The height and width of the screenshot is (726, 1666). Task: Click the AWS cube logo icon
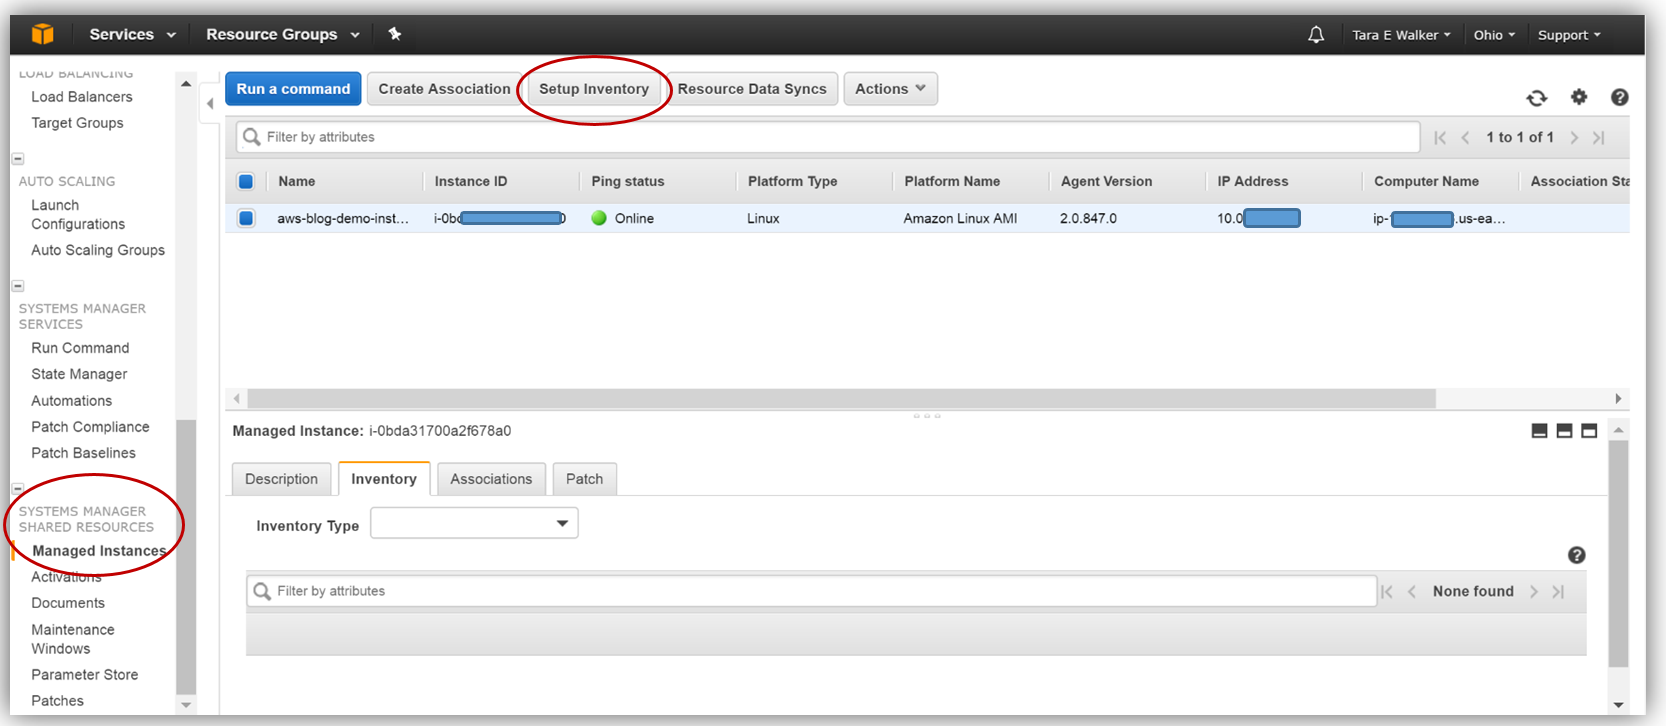point(42,34)
